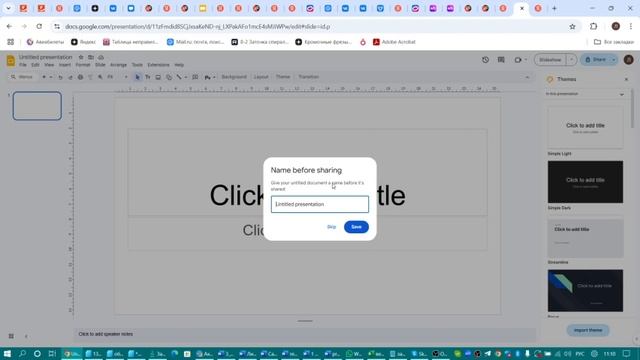Open a new browser tab with plus
Viewport: 640px width, 360px height.
click(554, 8)
